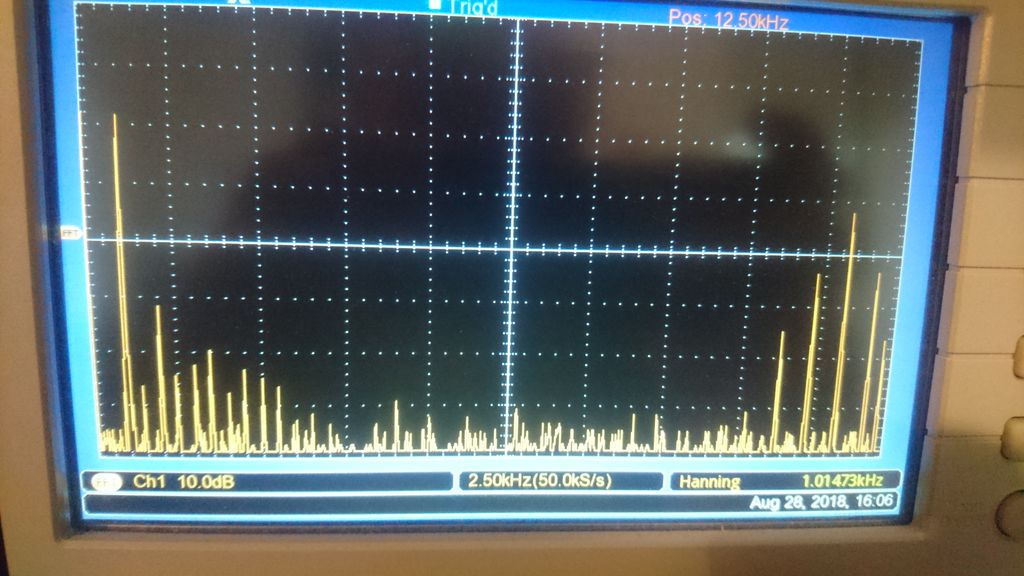Click the Hanning window label
The width and height of the screenshot is (1024, 576).
click(710, 482)
